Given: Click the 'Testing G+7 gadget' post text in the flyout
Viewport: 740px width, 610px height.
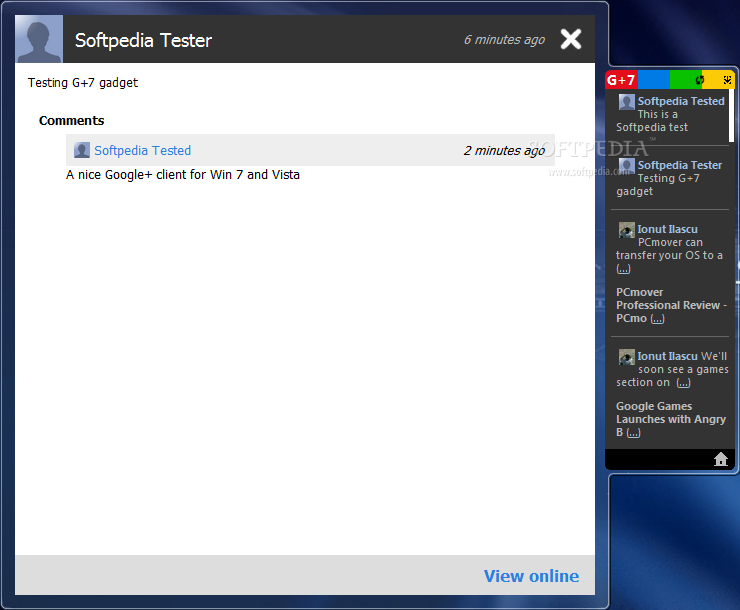Looking at the screenshot, I should tap(83, 83).
